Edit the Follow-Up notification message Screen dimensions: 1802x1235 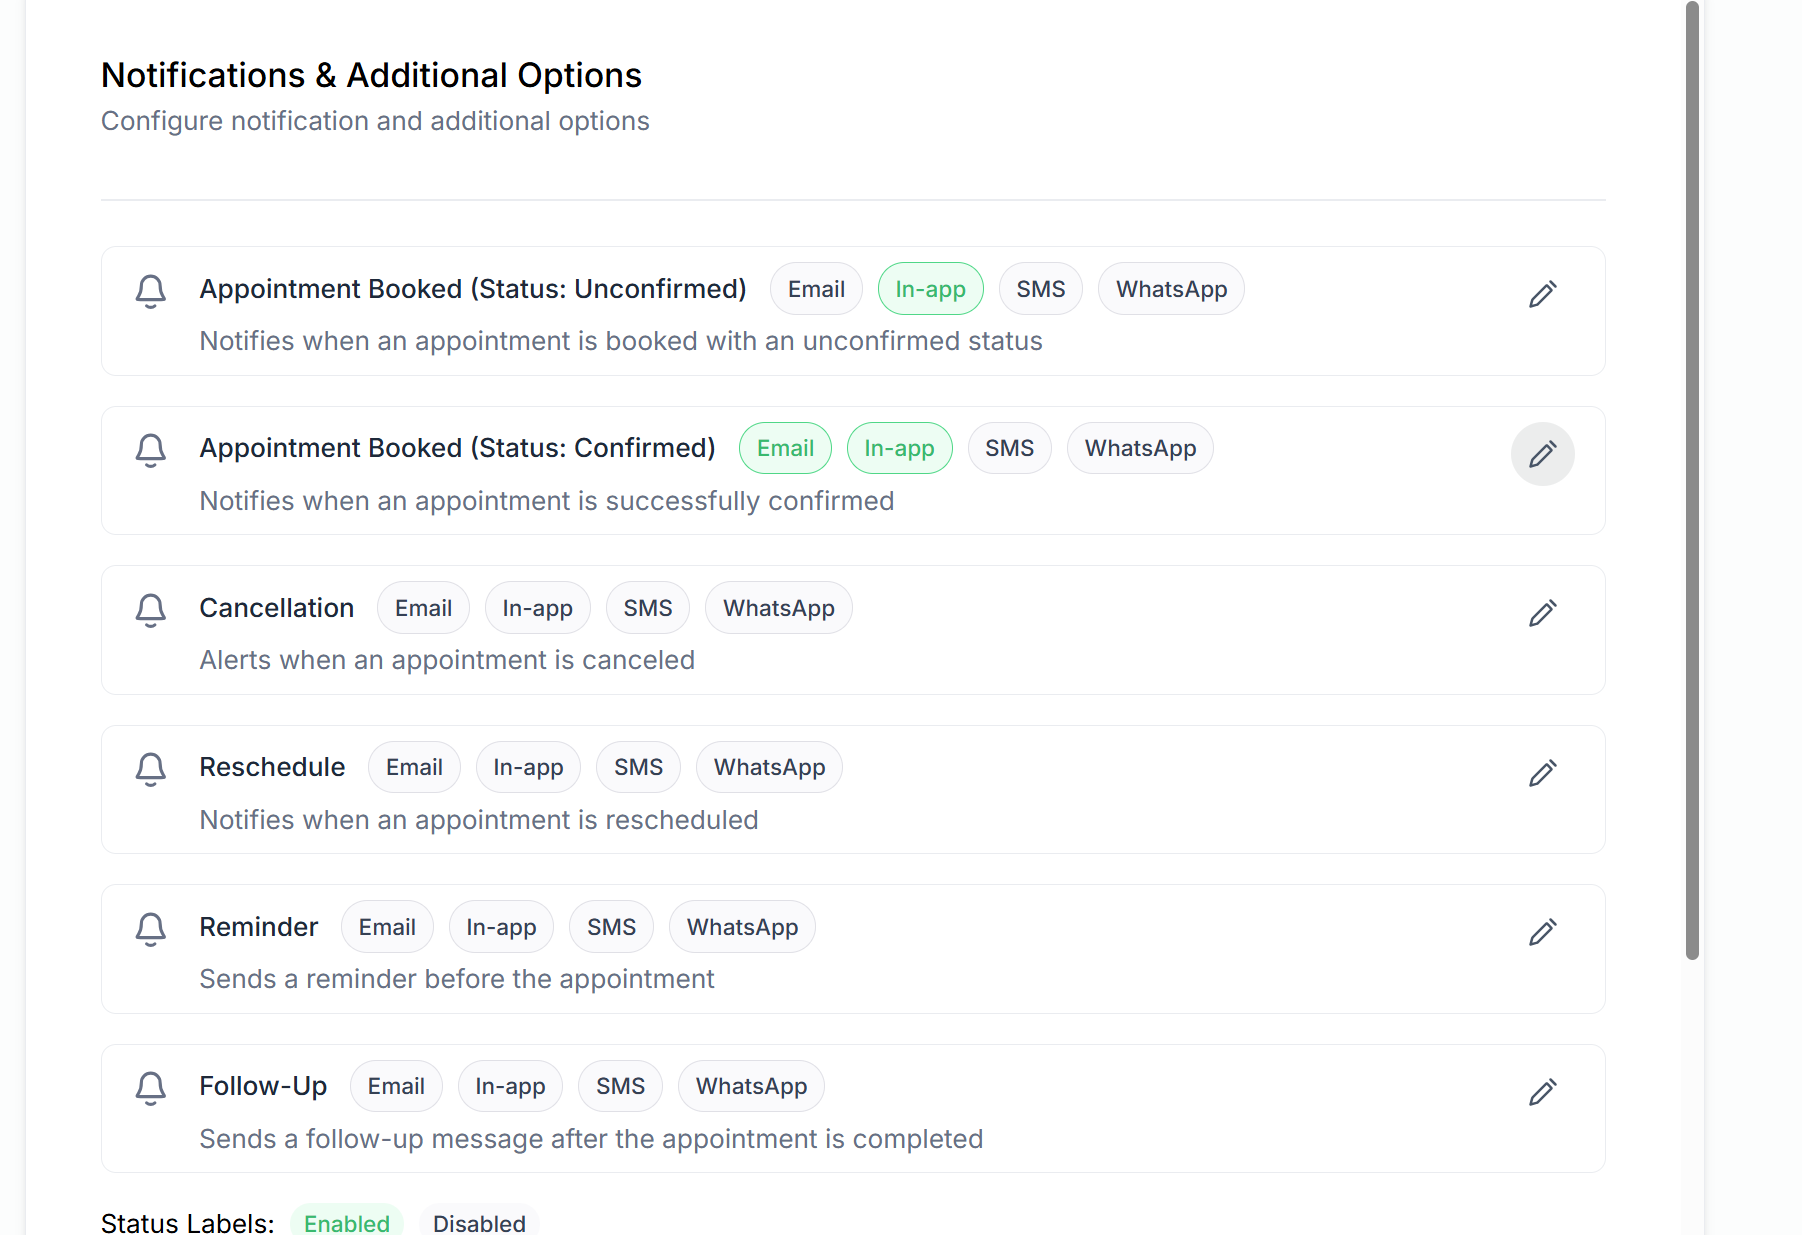1543,1091
